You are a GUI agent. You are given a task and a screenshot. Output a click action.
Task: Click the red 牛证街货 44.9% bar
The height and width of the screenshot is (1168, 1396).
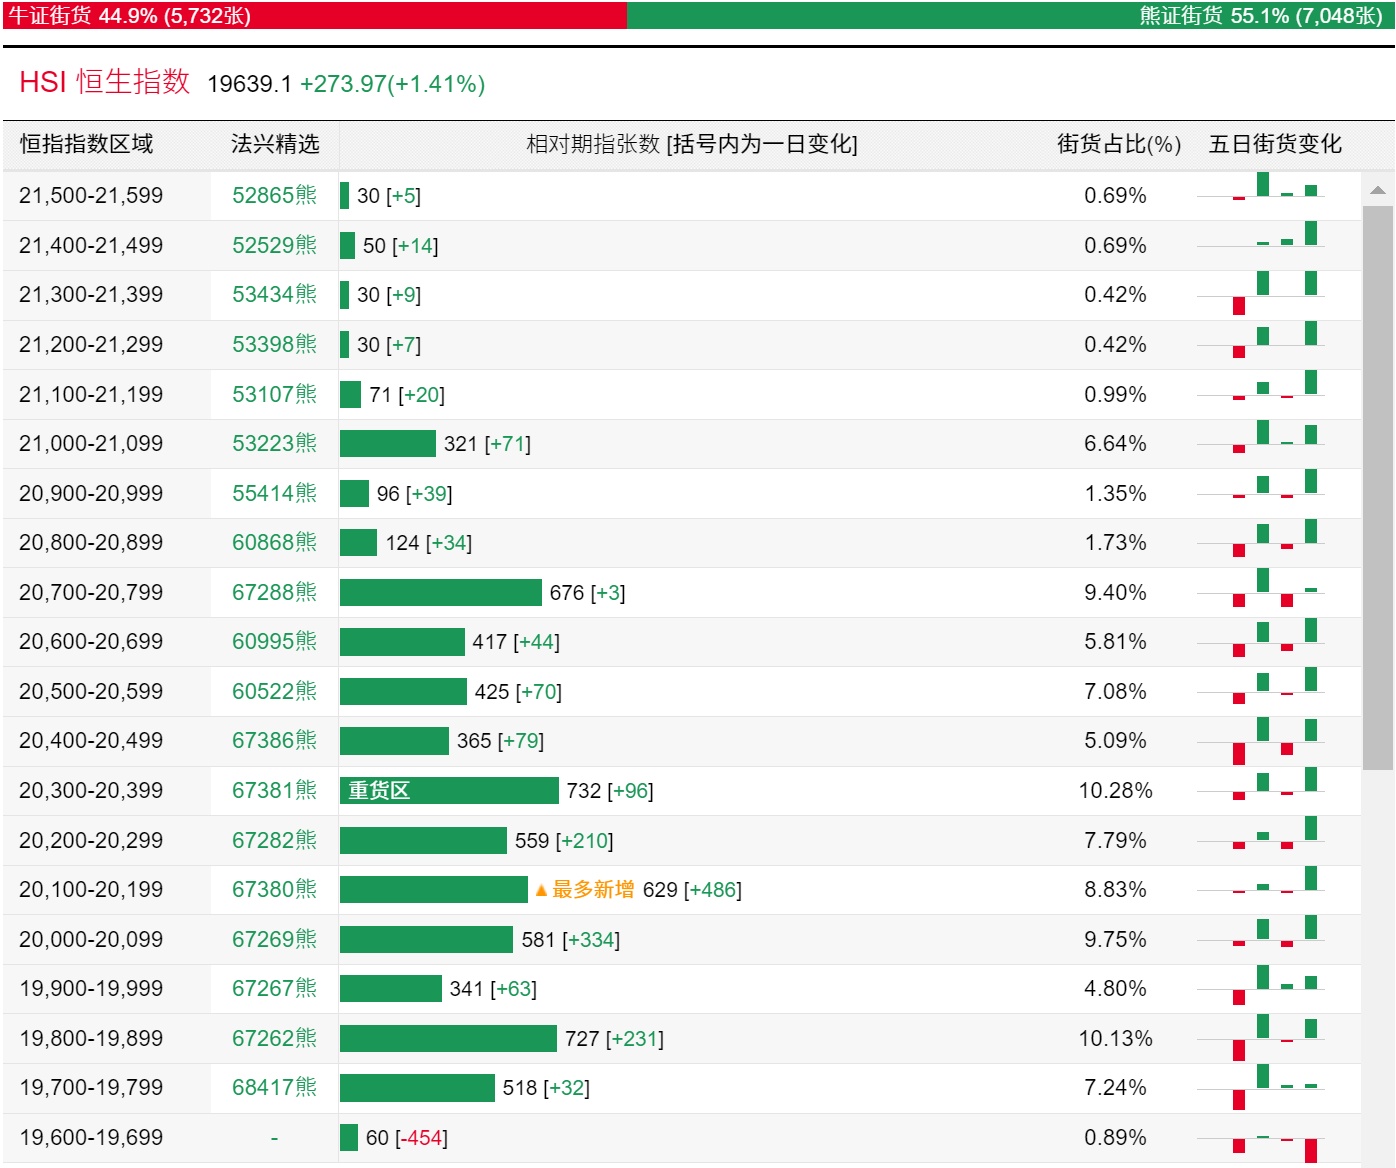314,16
